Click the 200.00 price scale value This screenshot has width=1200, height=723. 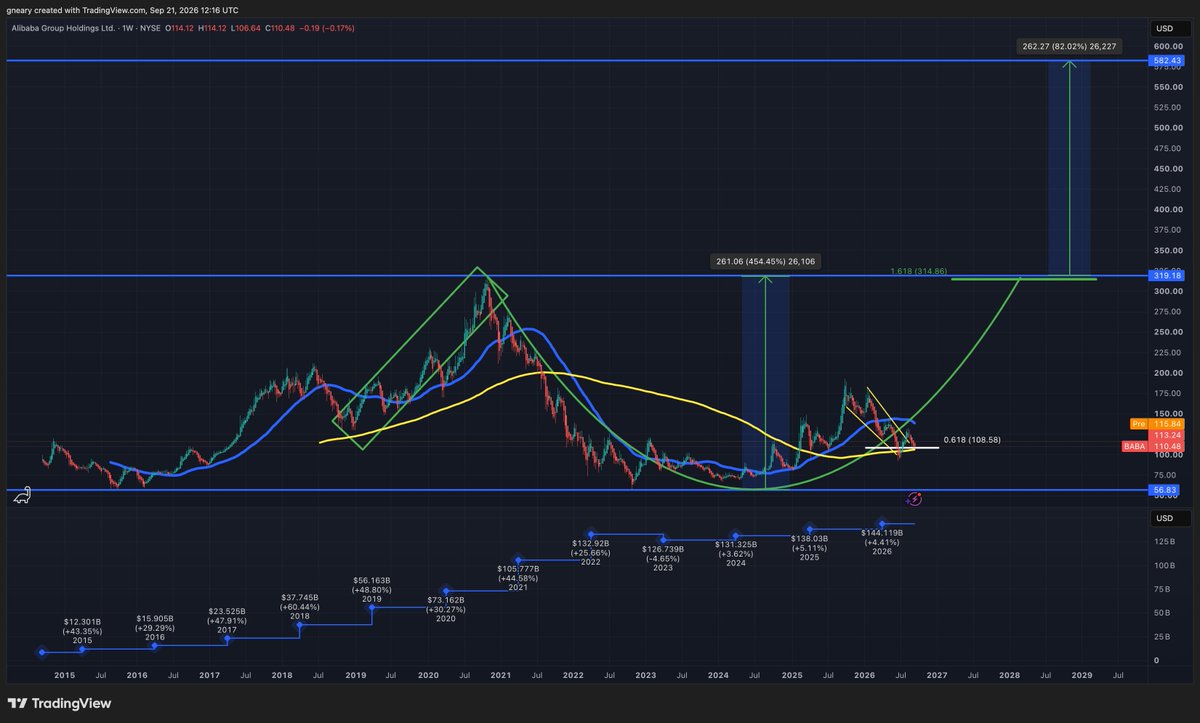pyautogui.click(x=1166, y=373)
